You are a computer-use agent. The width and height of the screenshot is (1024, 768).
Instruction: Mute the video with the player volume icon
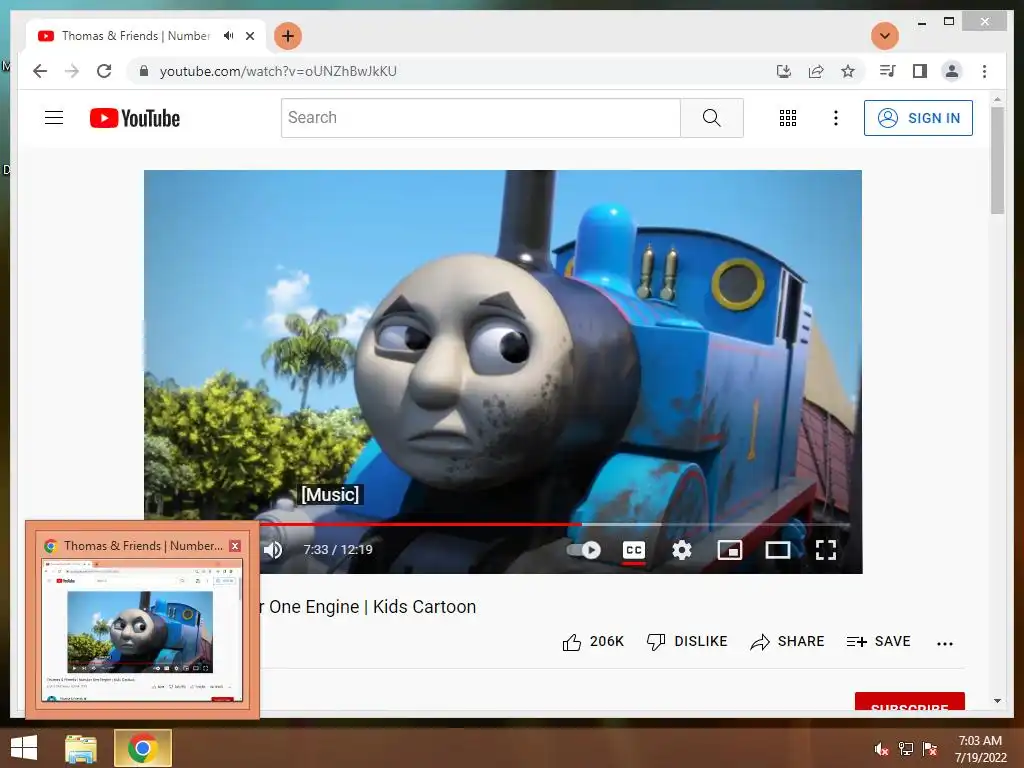click(273, 550)
